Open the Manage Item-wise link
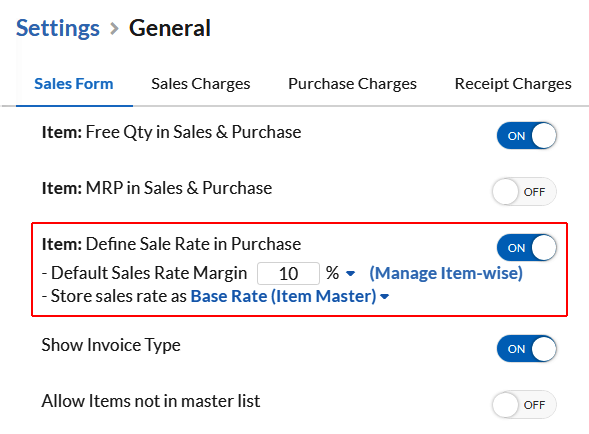The height and width of the screenshot is (434, 589). [446, 273]
